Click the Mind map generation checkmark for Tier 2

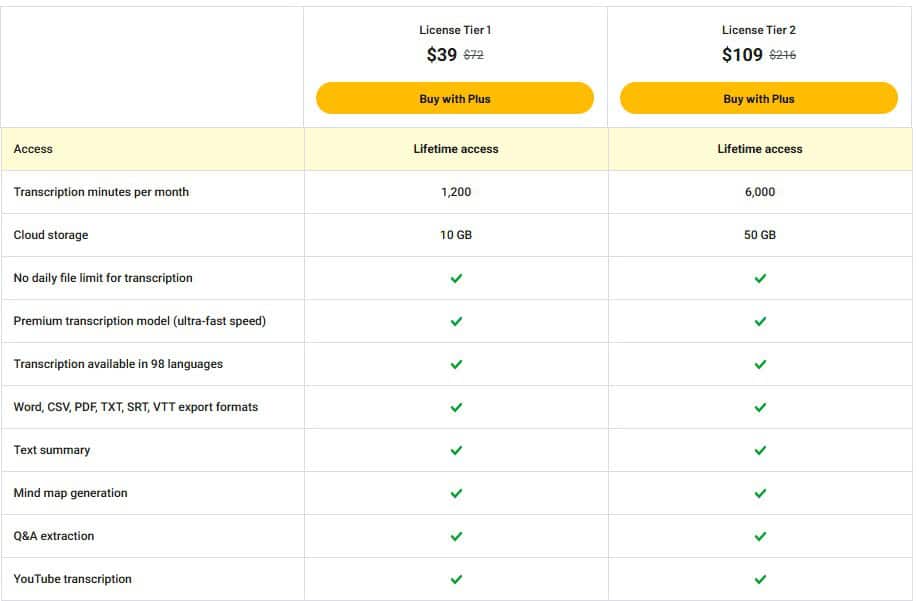(760, 493)
